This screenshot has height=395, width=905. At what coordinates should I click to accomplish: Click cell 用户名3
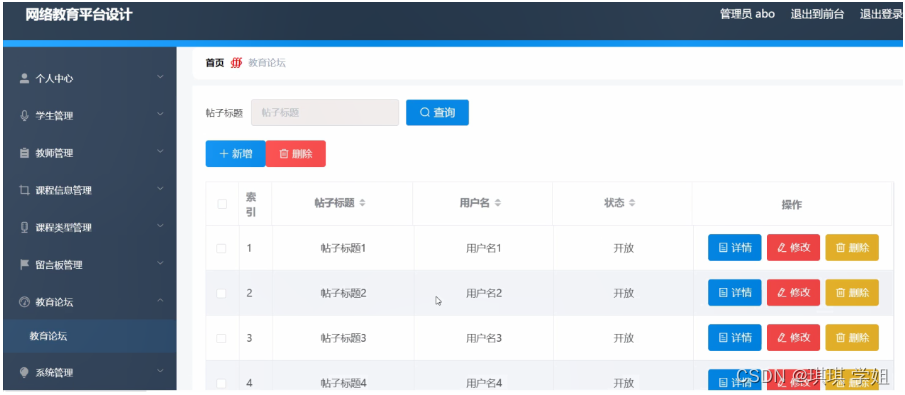[x=484, y=338]
